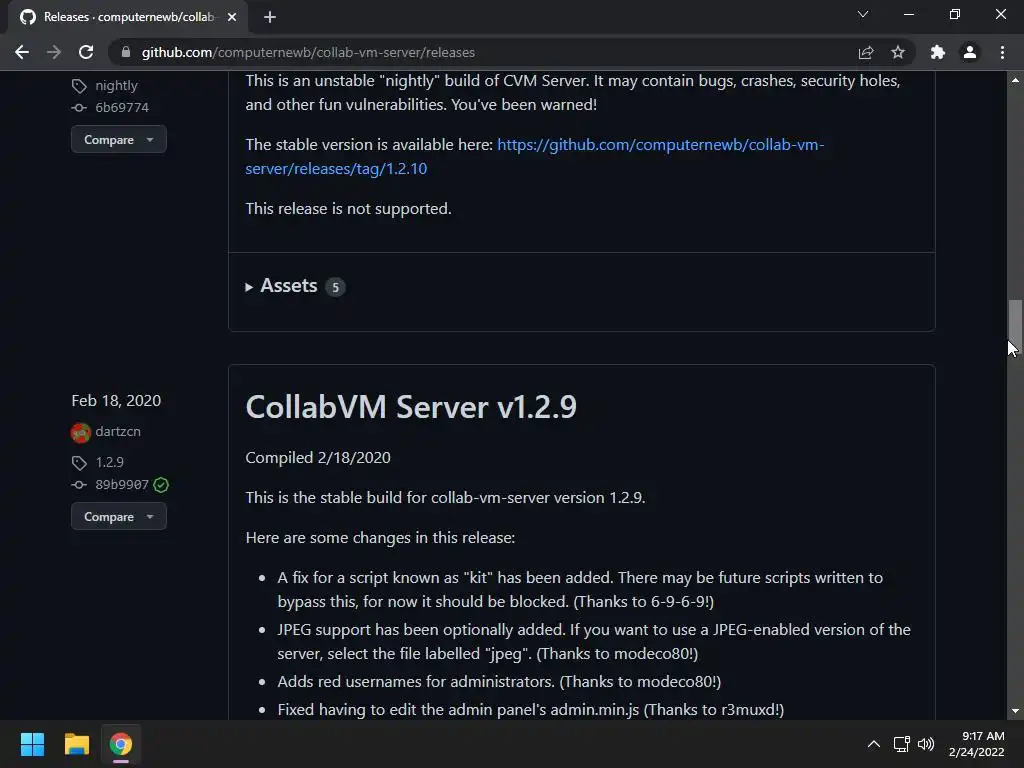Viewport: 1024px width, 768px height.
Task: Click the commit icon beside 89b9907
Action: click(x=79, y=485)
